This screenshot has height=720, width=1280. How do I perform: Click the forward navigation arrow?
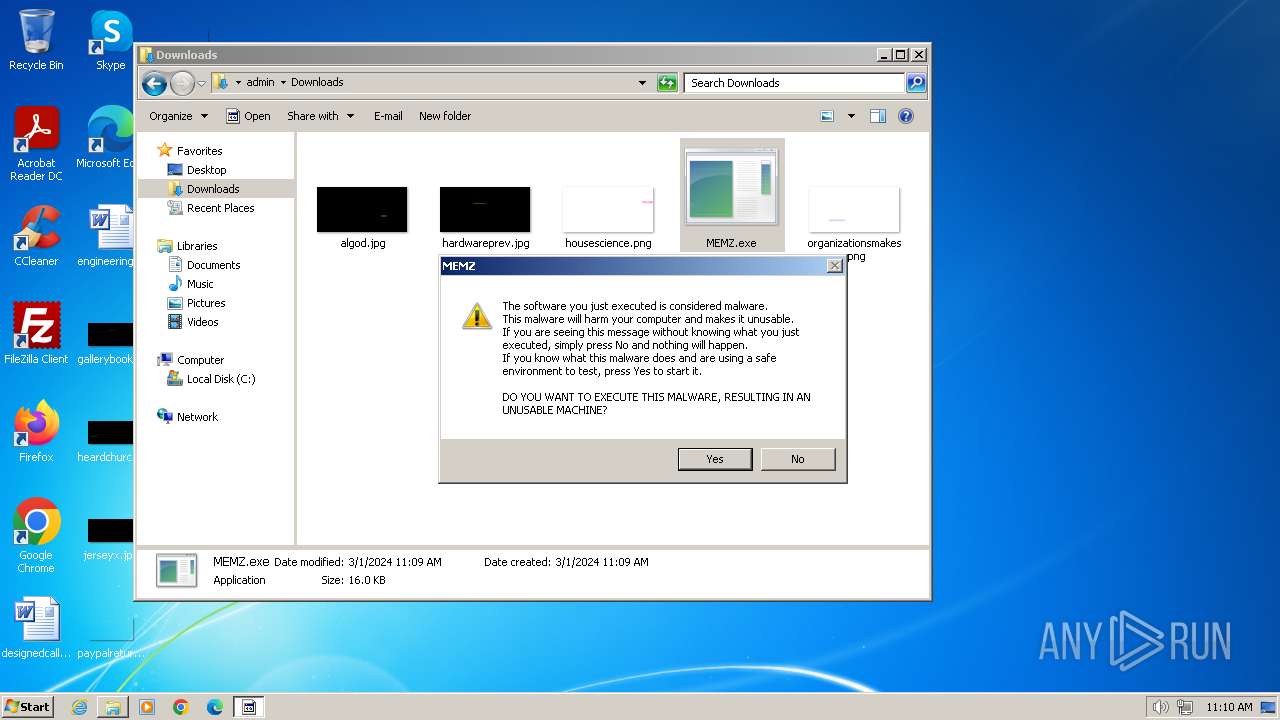182,83
